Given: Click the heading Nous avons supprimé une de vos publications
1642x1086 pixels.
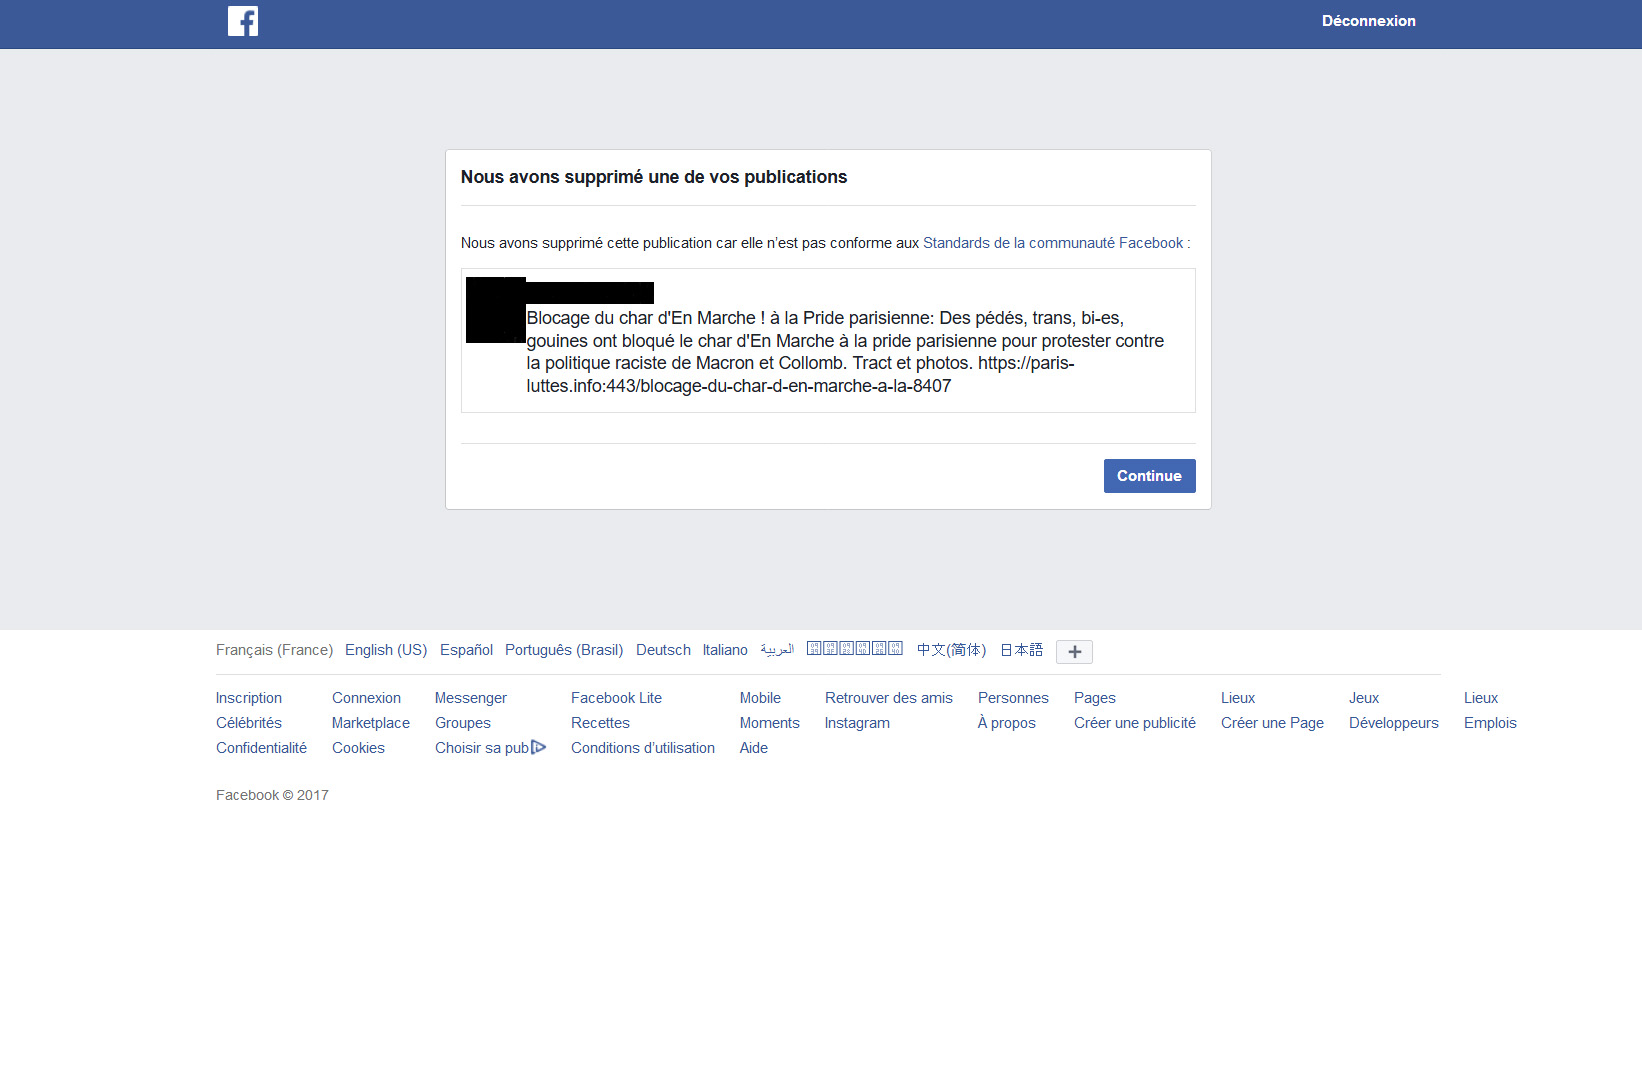Looking at the screenshot, I should pyautogui.click(x=654, y=177).
